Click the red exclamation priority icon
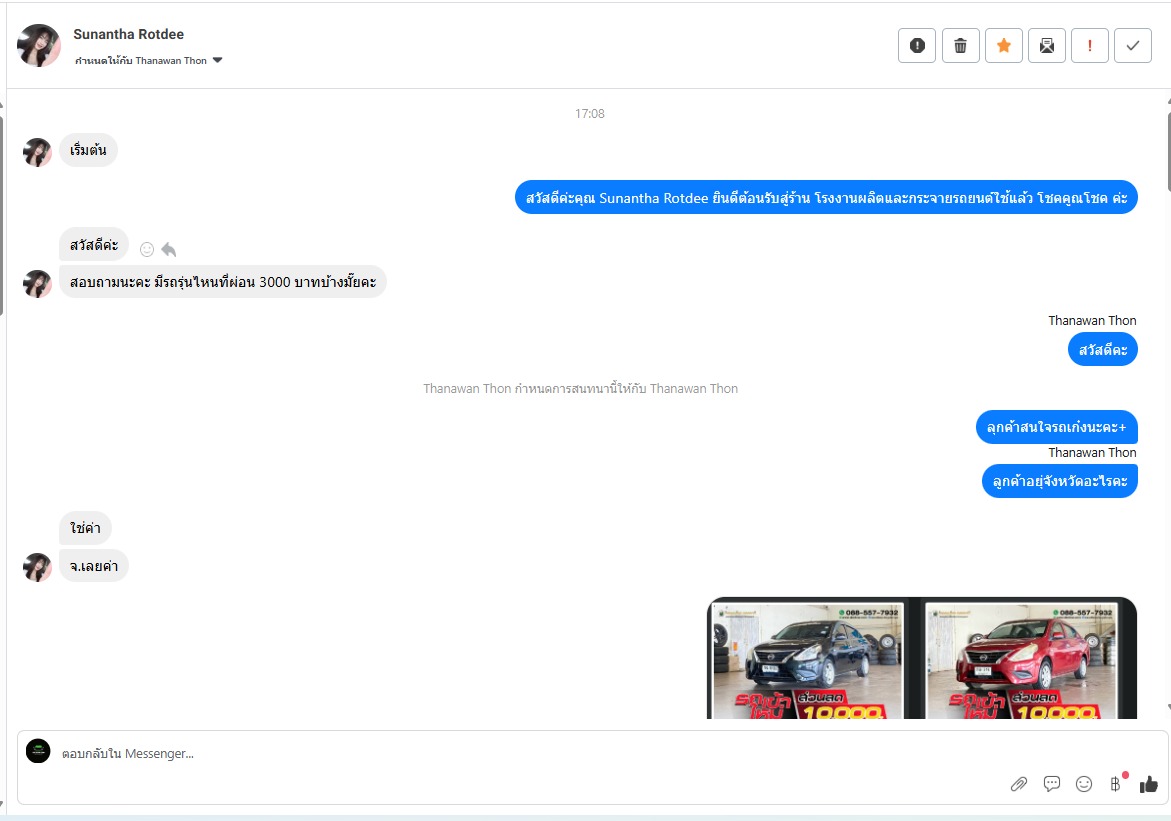The width and height of the screenshot is (1171, 821). pos(1090,46)
